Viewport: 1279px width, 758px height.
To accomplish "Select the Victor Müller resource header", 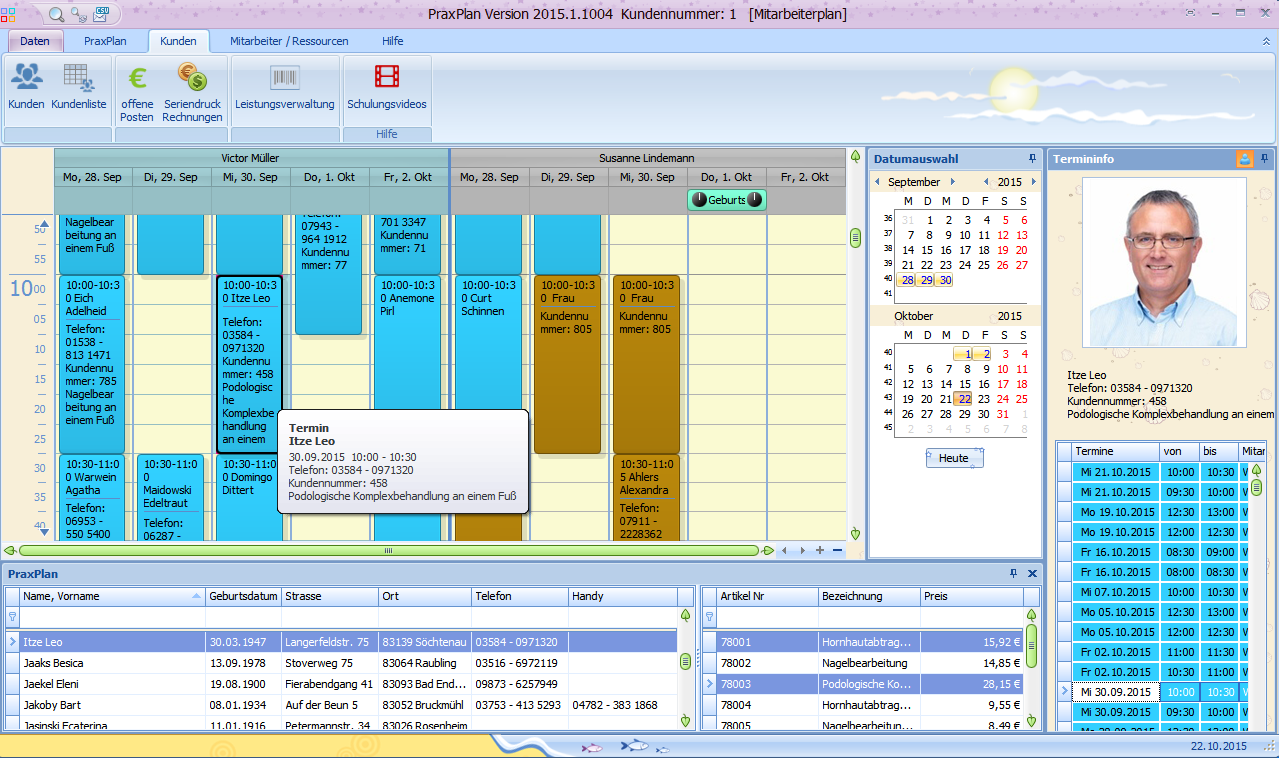I will pos(251,158).
